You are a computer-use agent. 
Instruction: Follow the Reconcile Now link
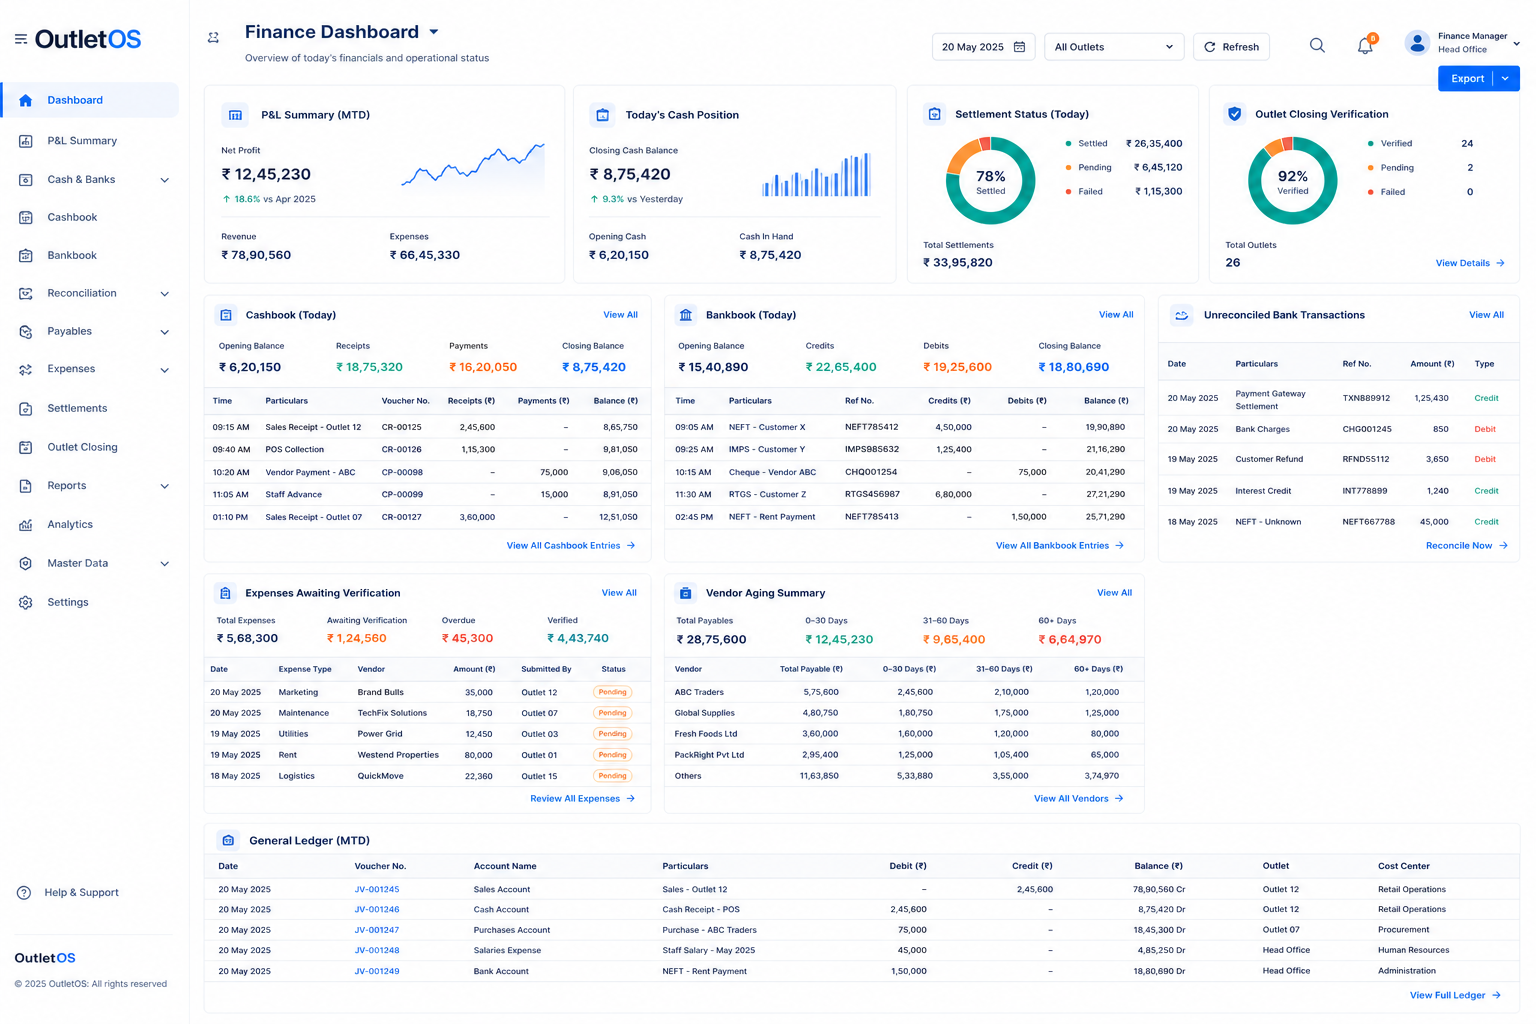click(1466, 546)
